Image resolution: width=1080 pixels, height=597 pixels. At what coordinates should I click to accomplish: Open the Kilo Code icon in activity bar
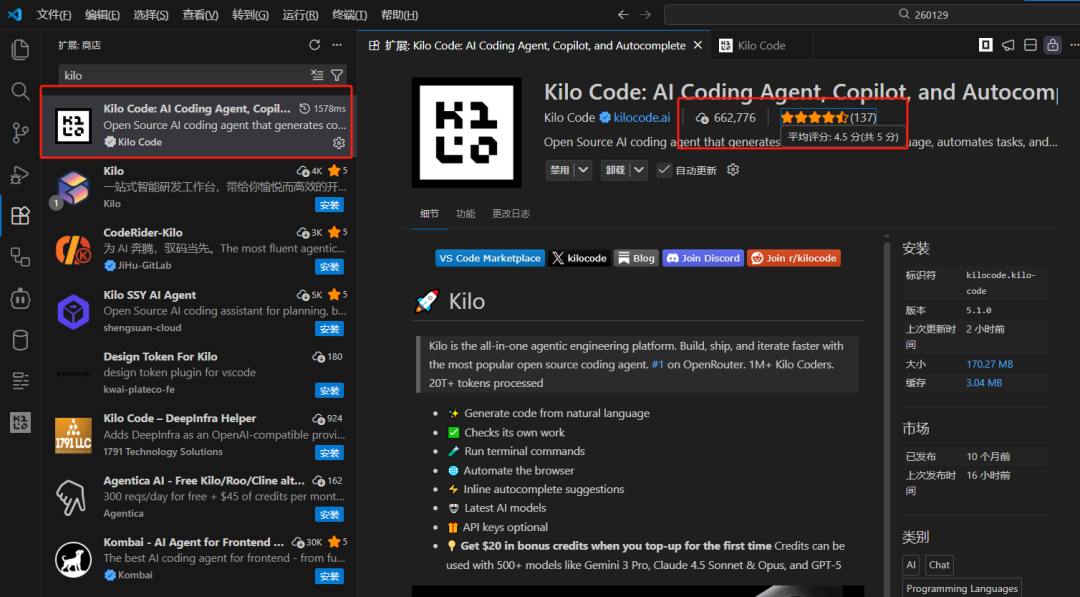coord(20,422)
